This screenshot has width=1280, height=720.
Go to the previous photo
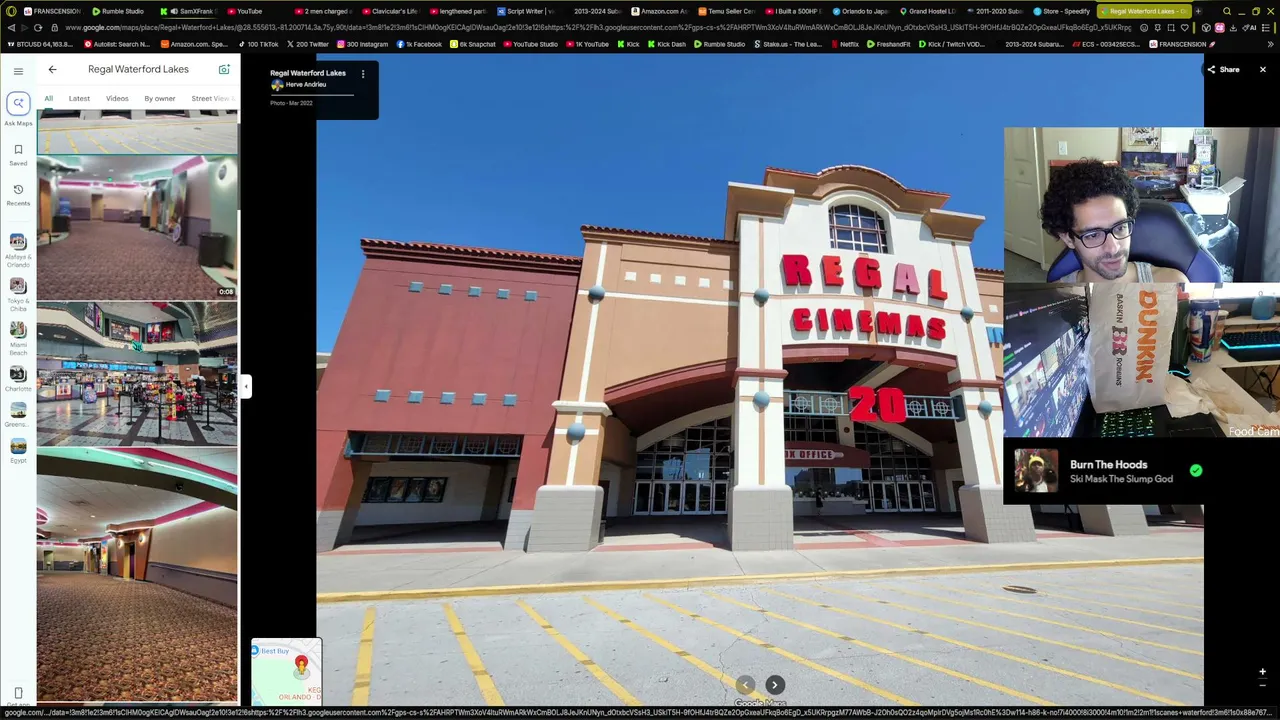click(x=745, y=685)
